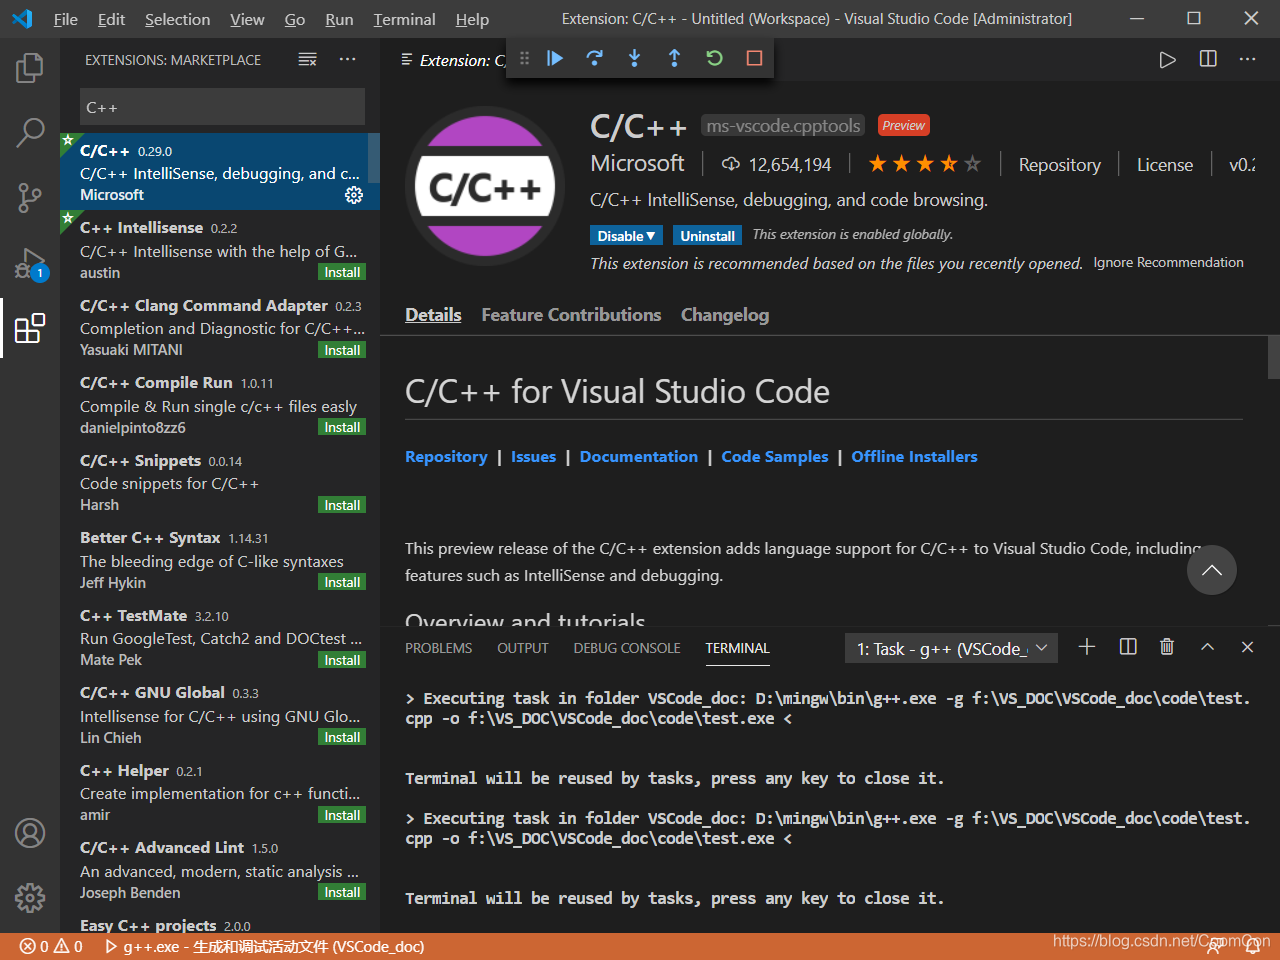1280x960 pixels.
Task: Switch to Feature Contributions tab
Action: point(571,315)
